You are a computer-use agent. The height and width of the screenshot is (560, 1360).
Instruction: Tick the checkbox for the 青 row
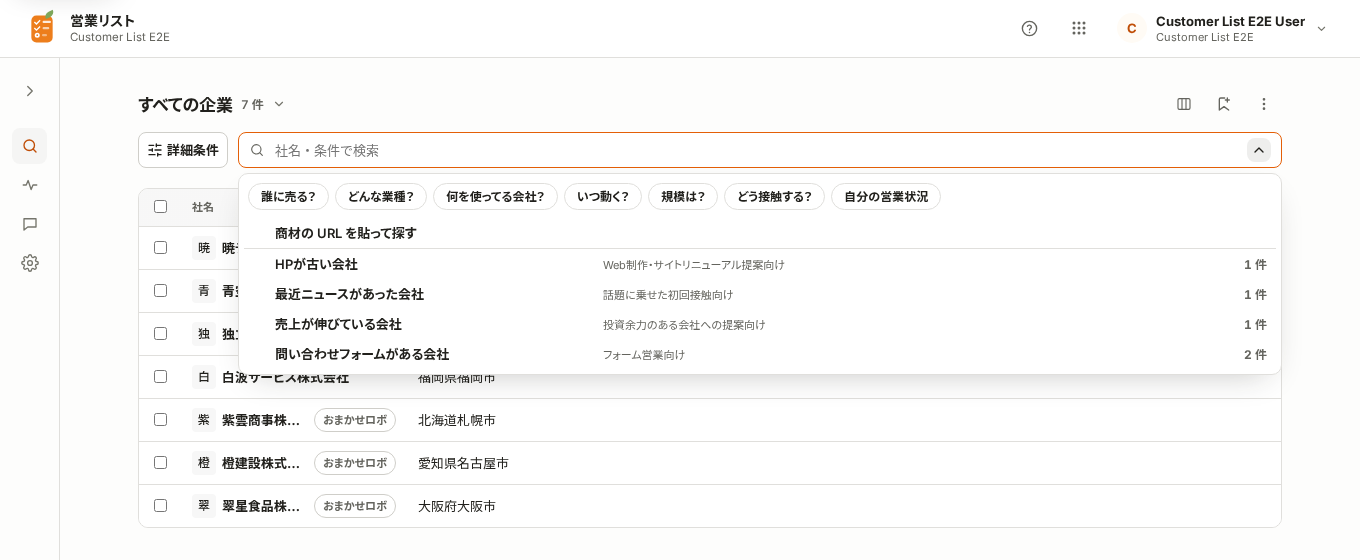click(160, 290)
